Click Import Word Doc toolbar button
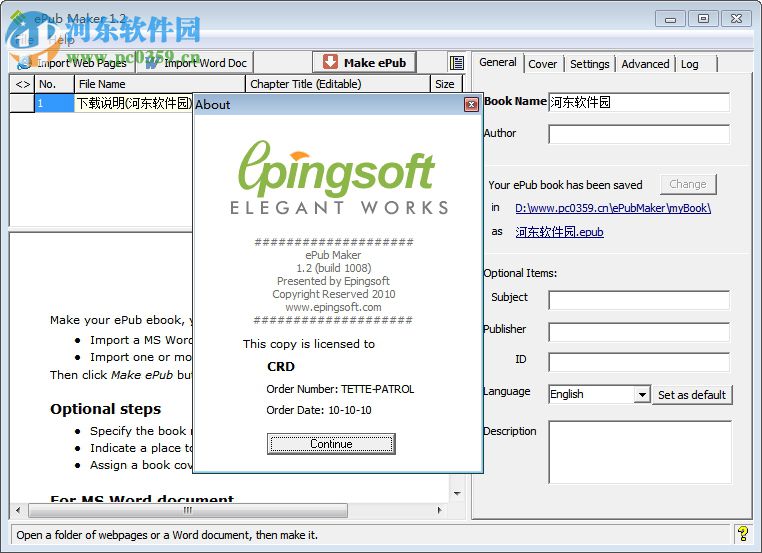 (x=195, y=63)
